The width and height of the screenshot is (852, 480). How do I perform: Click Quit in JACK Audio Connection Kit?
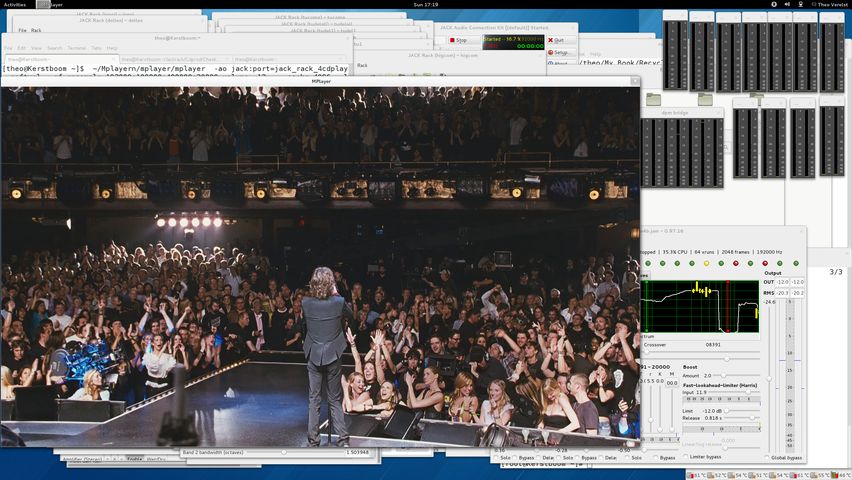560,40
